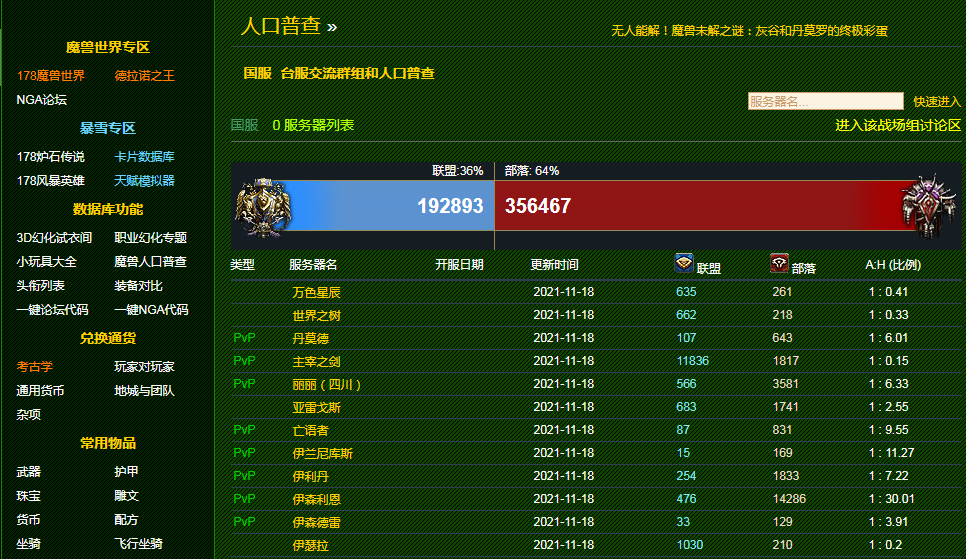Viewport: 966px width, 559px height.
Task: Click the Alliance crest emblem on the bar
Action: (263, 208)
